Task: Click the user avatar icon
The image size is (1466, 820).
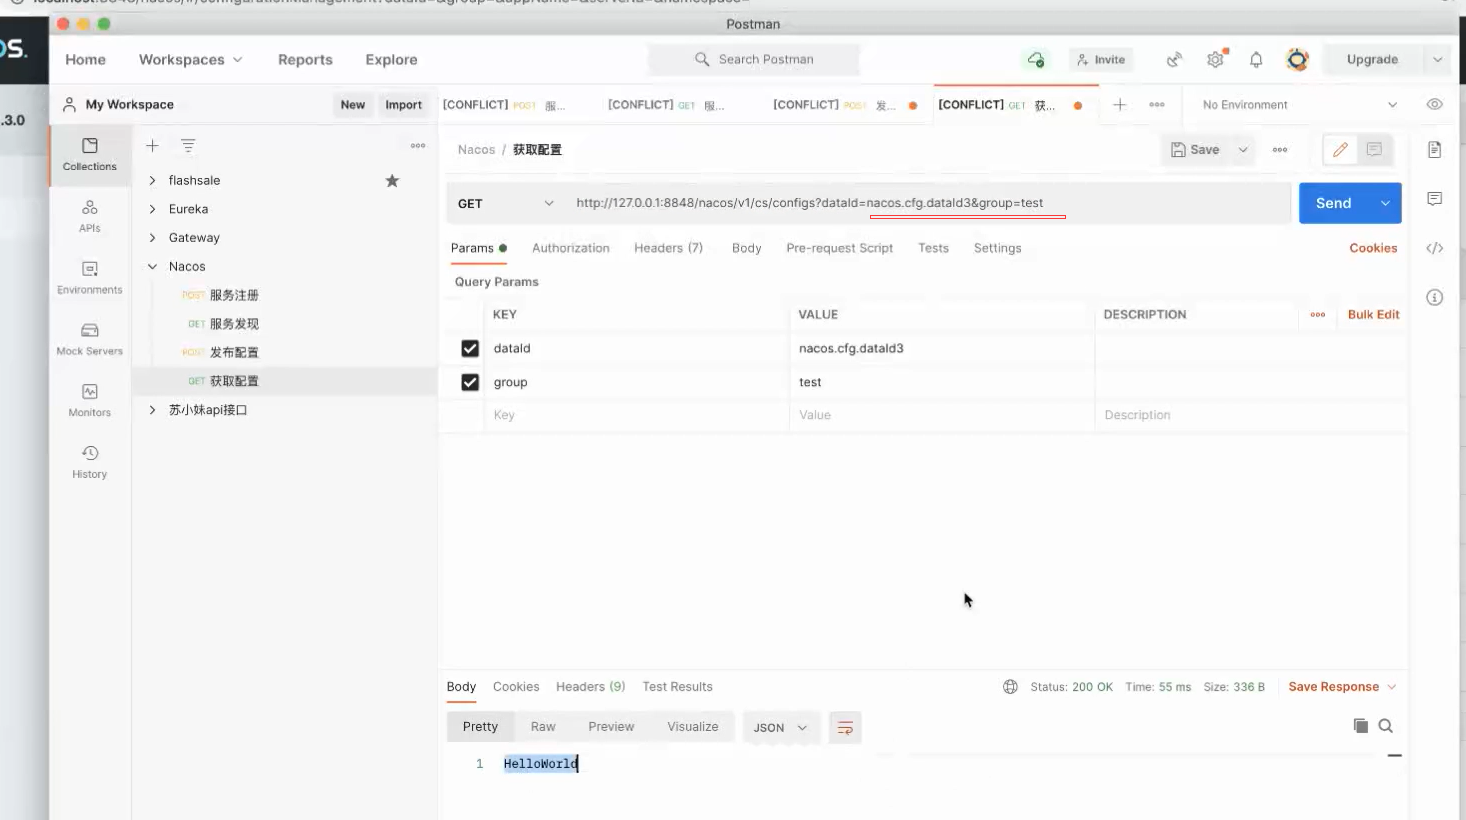Action: coord(1297,60)
